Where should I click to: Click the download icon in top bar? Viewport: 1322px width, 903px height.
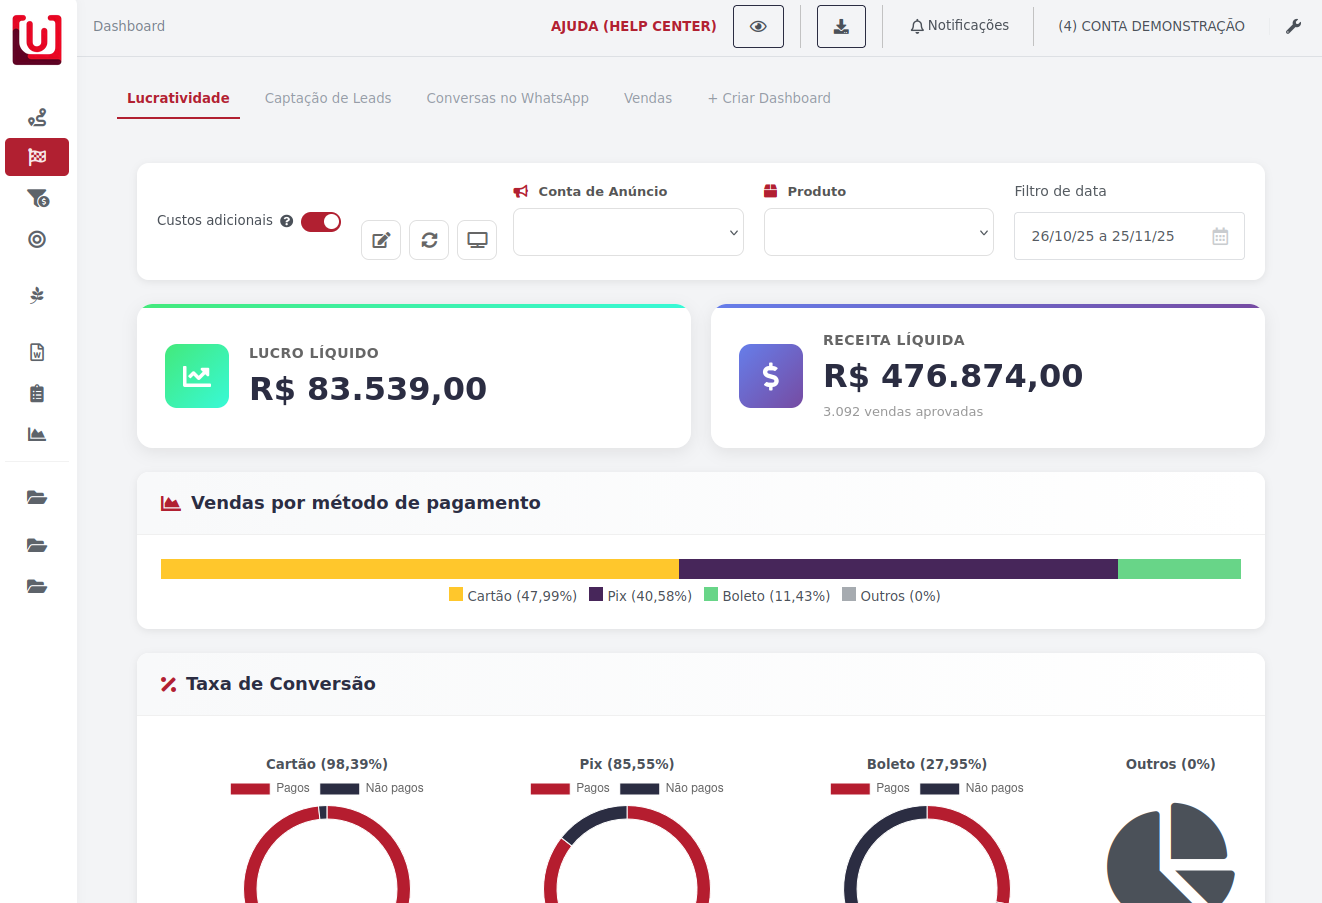(841, 26)
